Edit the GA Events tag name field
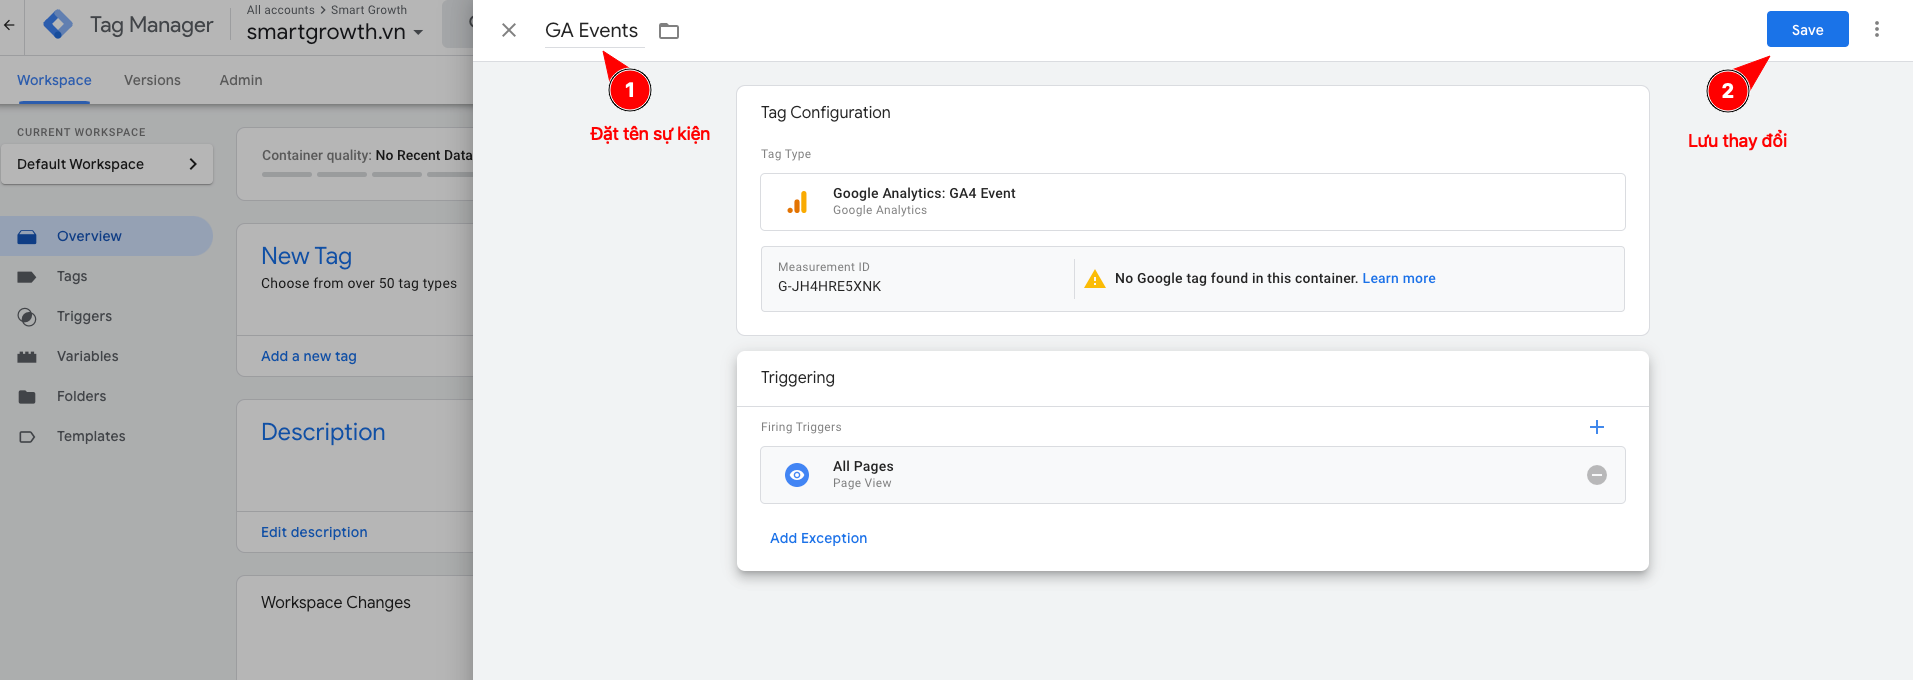Viewport: 1913px width, 680px height. point(591,31)
